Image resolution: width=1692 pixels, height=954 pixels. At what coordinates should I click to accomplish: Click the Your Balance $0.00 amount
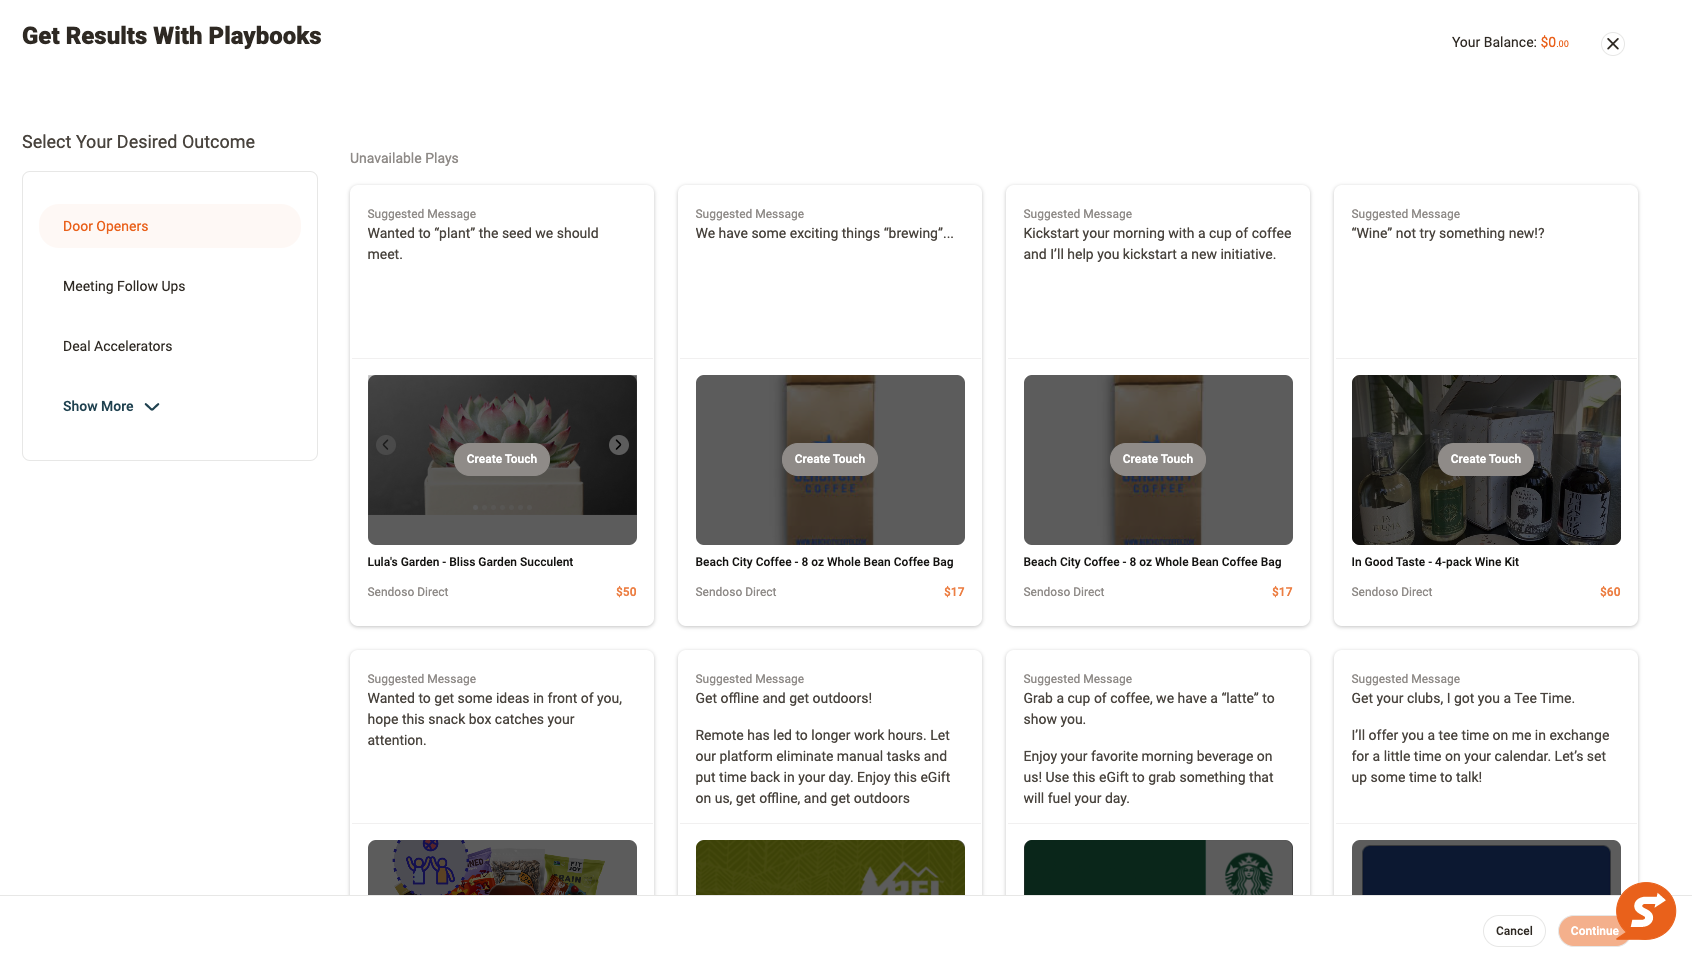[1555, 42]
